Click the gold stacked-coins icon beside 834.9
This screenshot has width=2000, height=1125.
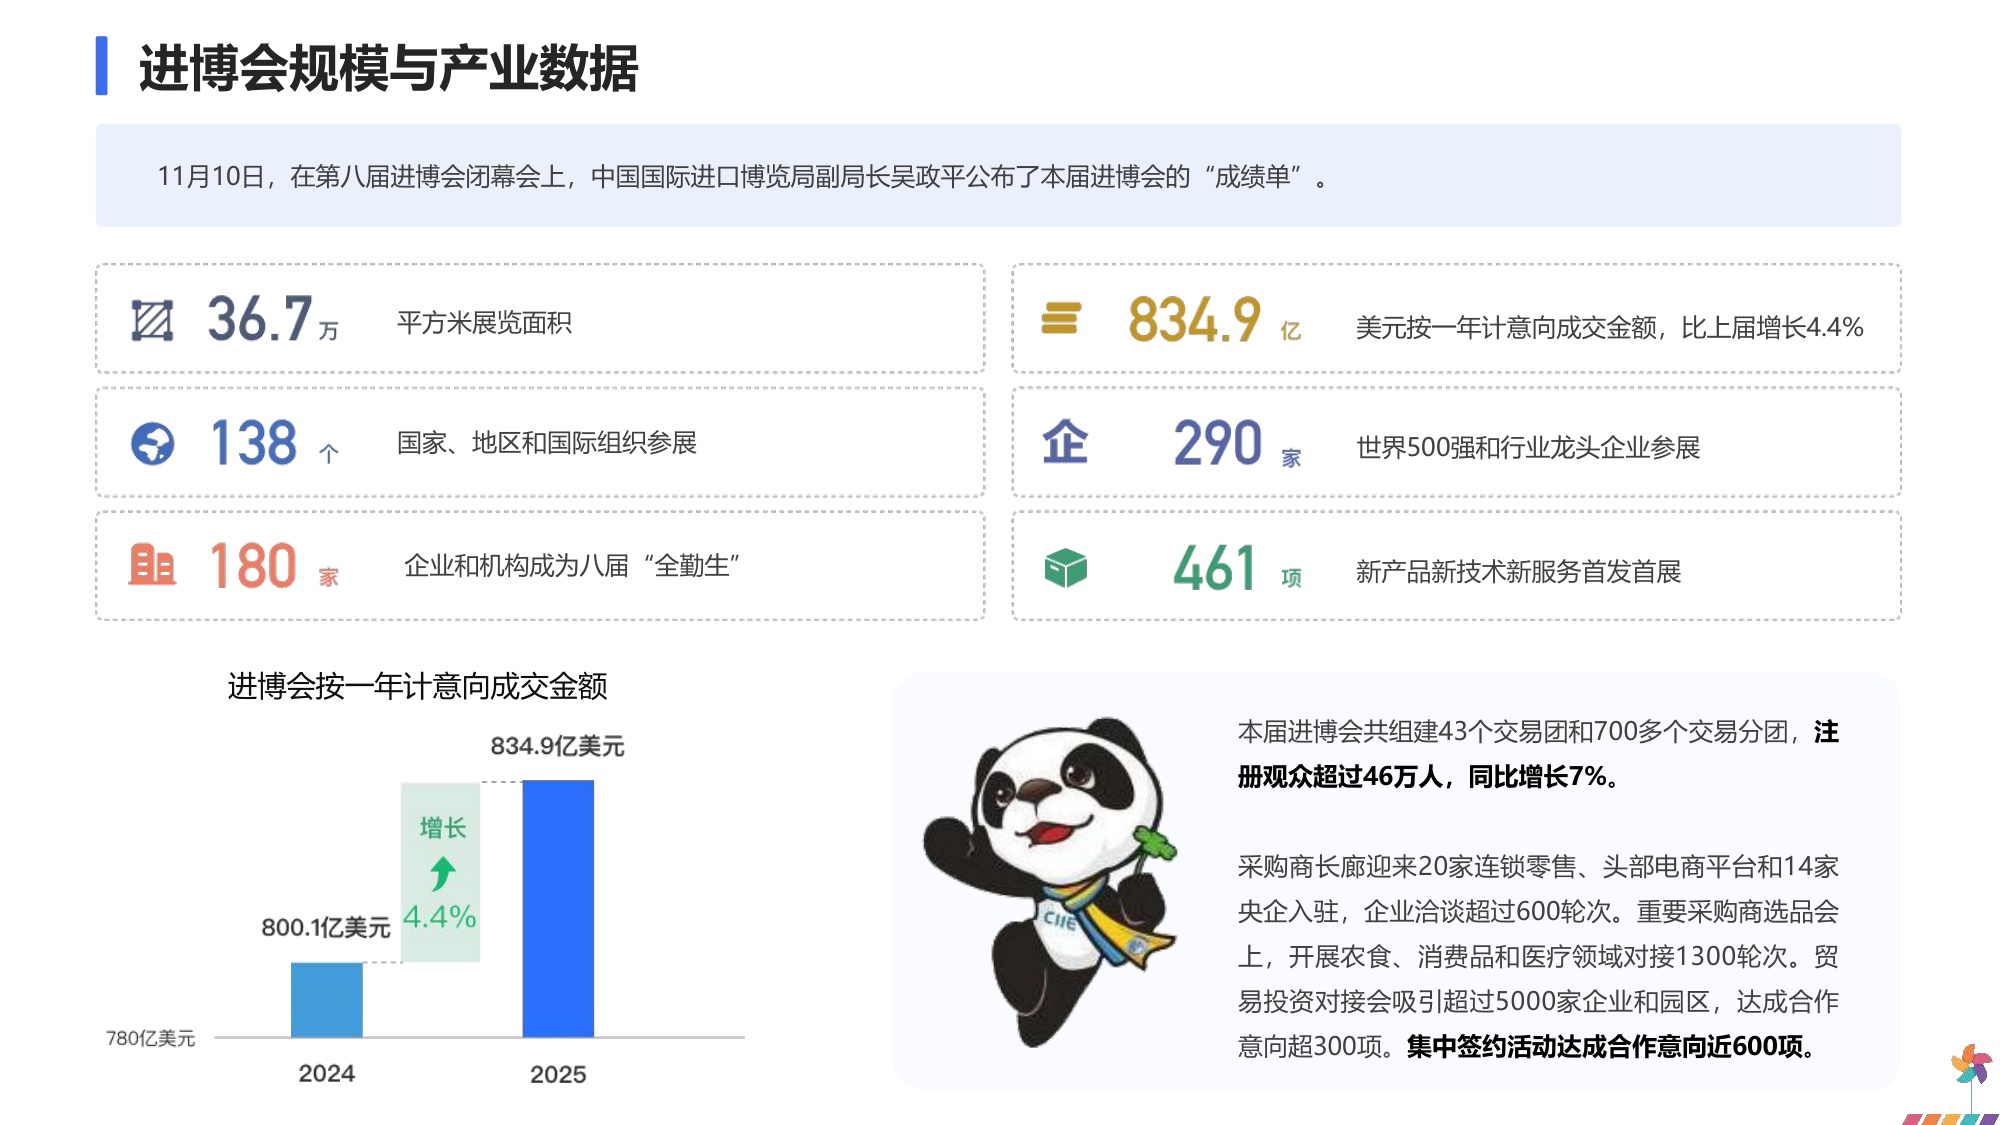pyautogui.click(x=1062, y=320)
